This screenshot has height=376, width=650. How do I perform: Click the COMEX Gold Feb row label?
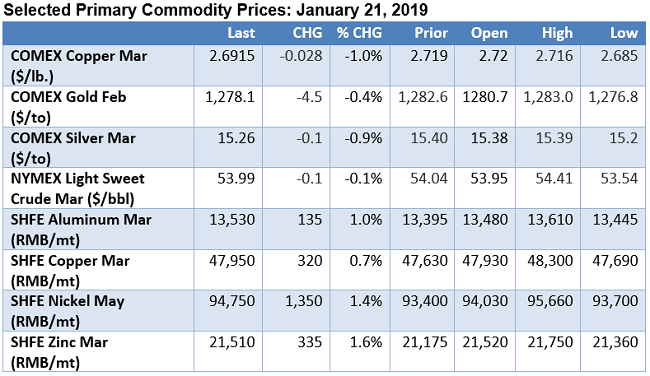coord(68,107)
